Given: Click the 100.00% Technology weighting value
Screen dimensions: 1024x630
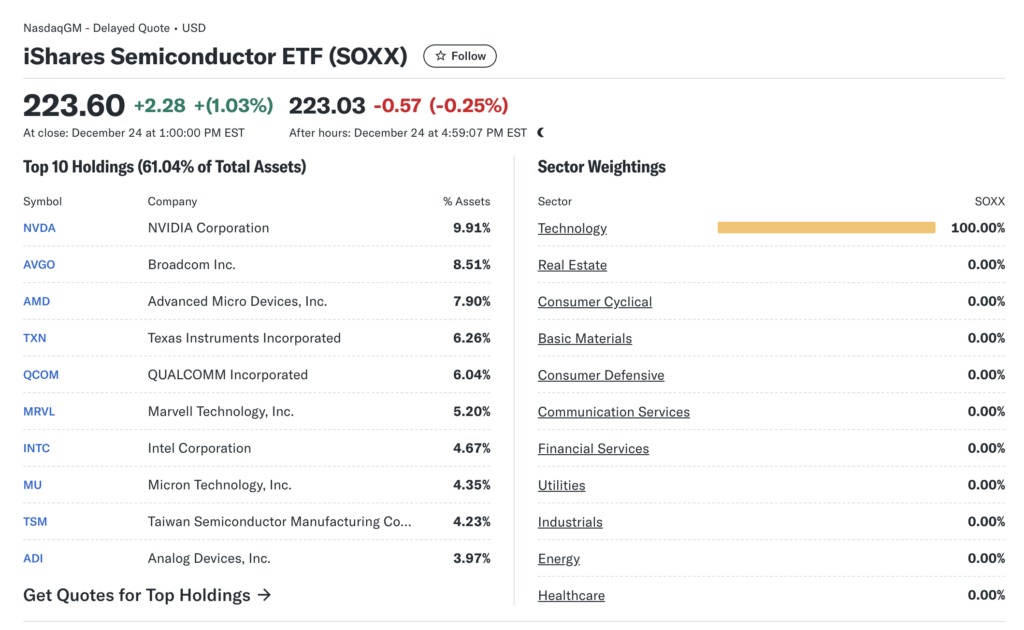Looking at the screenshot, I should pos(978,228).
